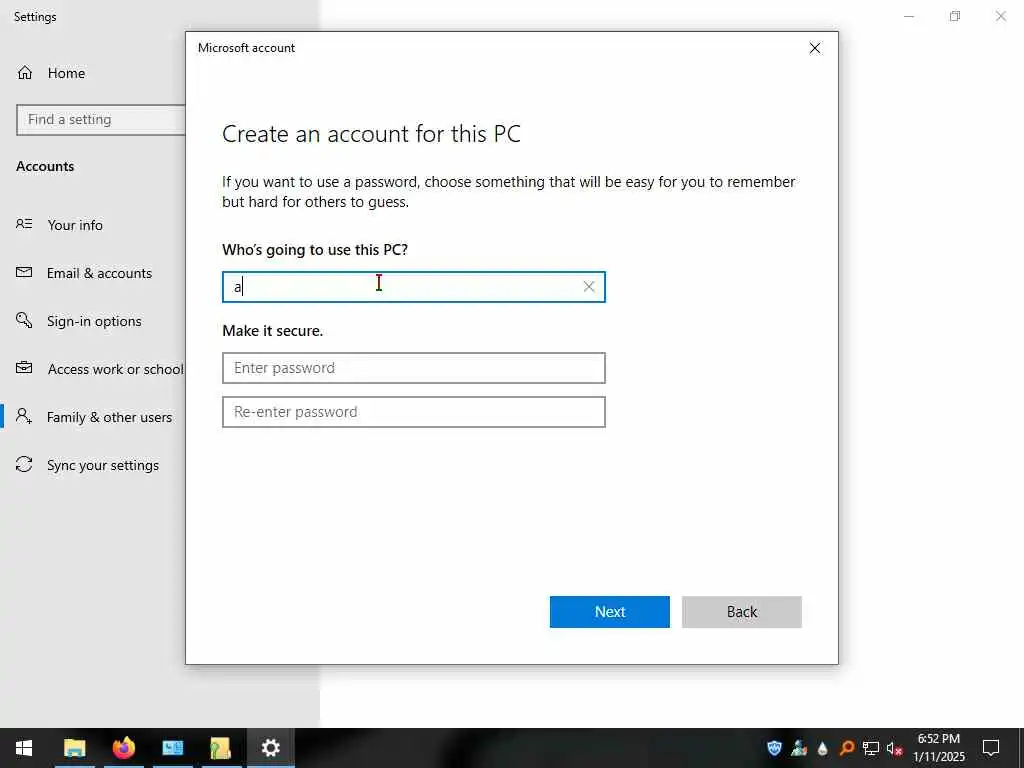Open the Windows Start menu

pyautogui.click(x=24, y=748)
